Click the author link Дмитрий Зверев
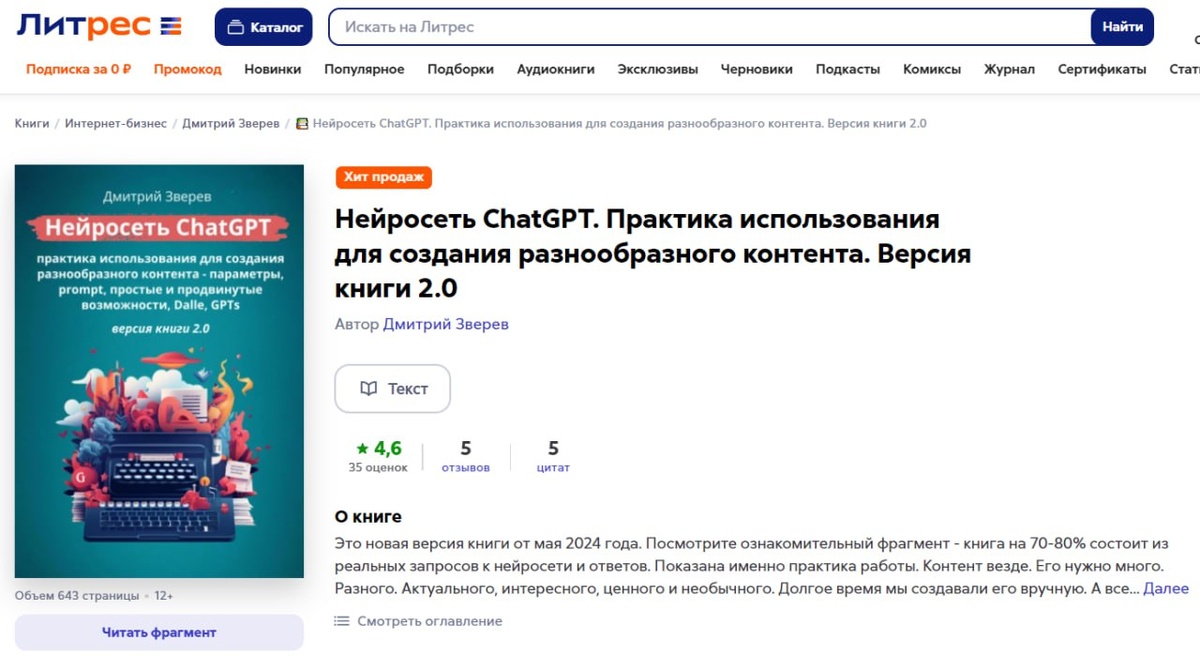Viewport: 1200px width, 656px height. 446,324
